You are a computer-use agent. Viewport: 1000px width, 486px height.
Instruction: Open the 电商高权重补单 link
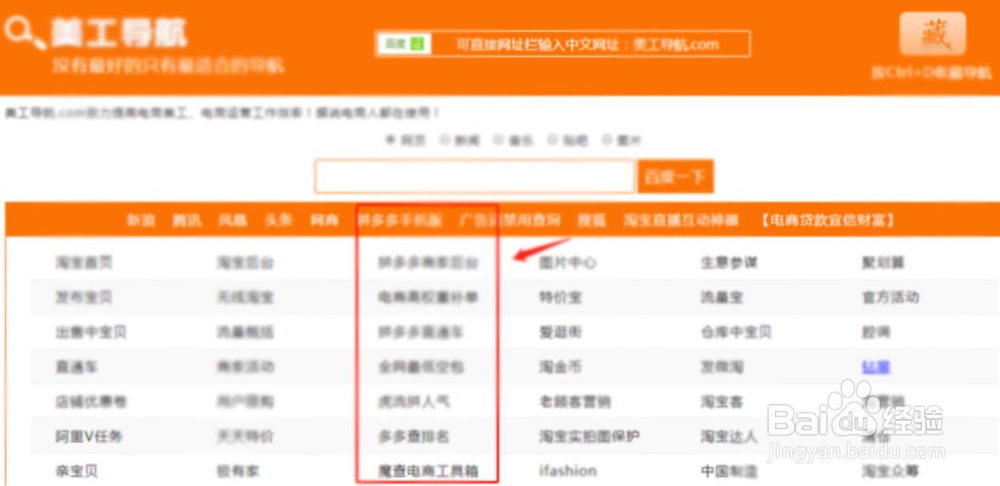(x=428, y=297)
